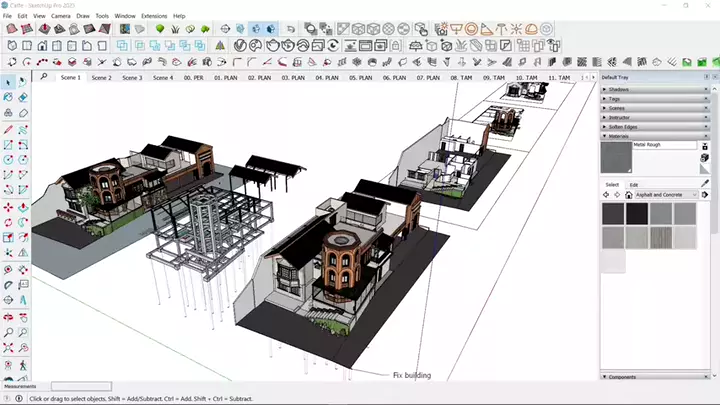Select the darkest asphalt material swatch

click(636, 213)
